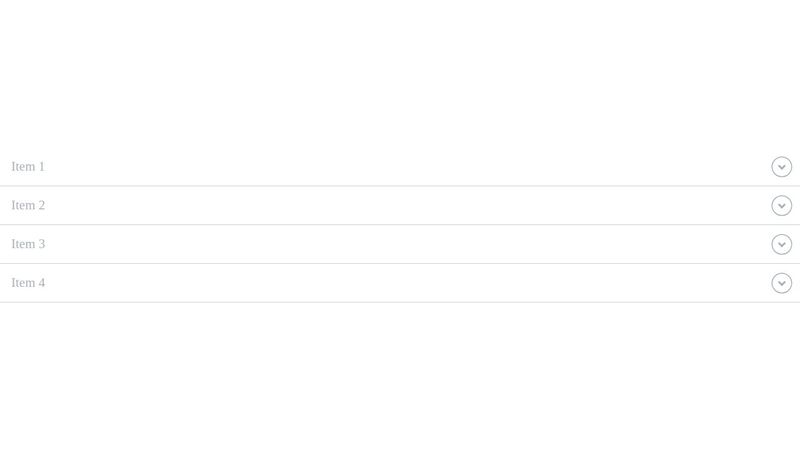Image resolution: width=800 pixels, height=450 pixels.
Task: Toggle the Item 4 accordion row open
Action: [x=400, y=283]
